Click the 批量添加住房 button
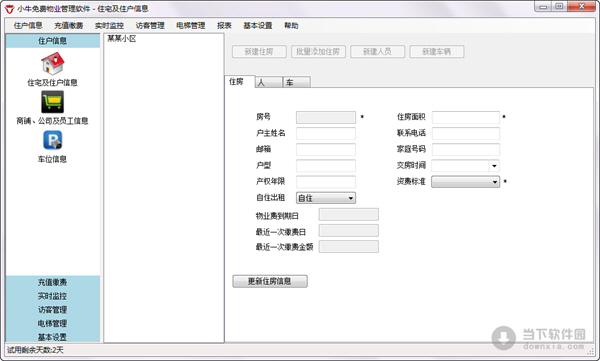The width and height of the screenshot is (600, 361). tap(318, 52)
